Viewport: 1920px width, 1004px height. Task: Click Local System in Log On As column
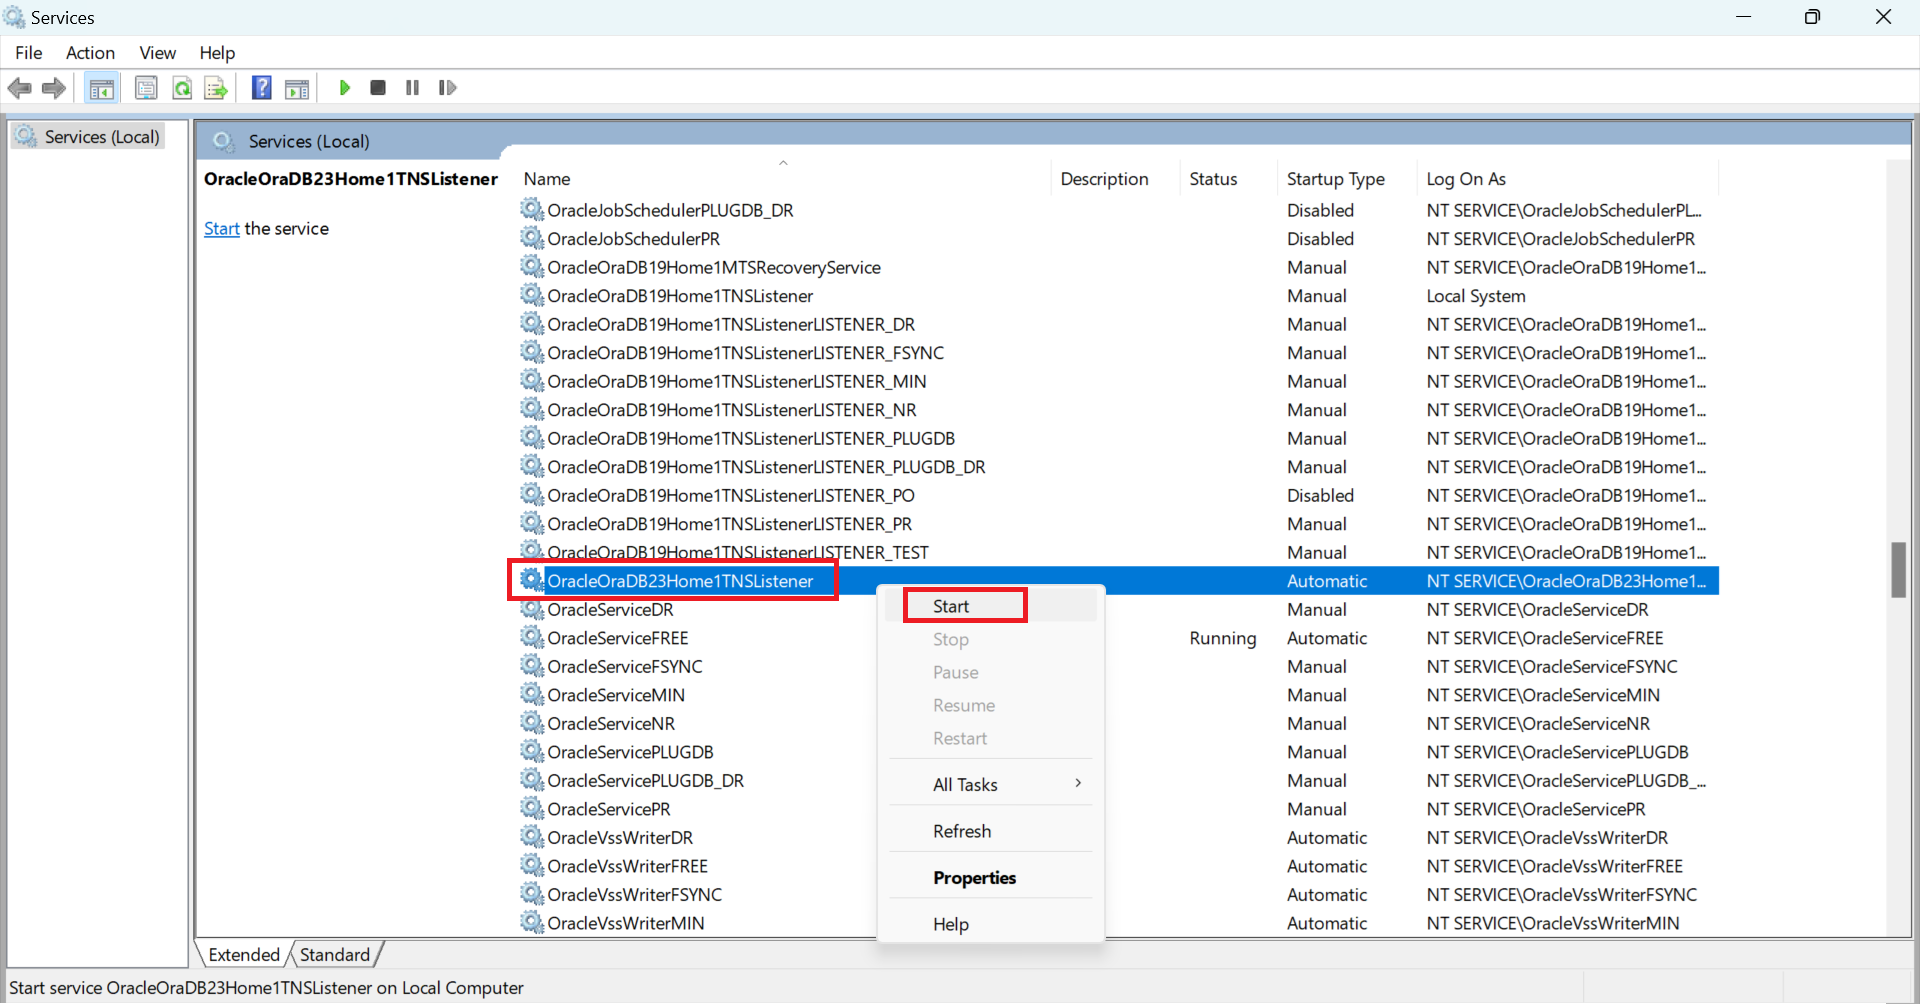pyautogui.click(x=1476, y=296)
